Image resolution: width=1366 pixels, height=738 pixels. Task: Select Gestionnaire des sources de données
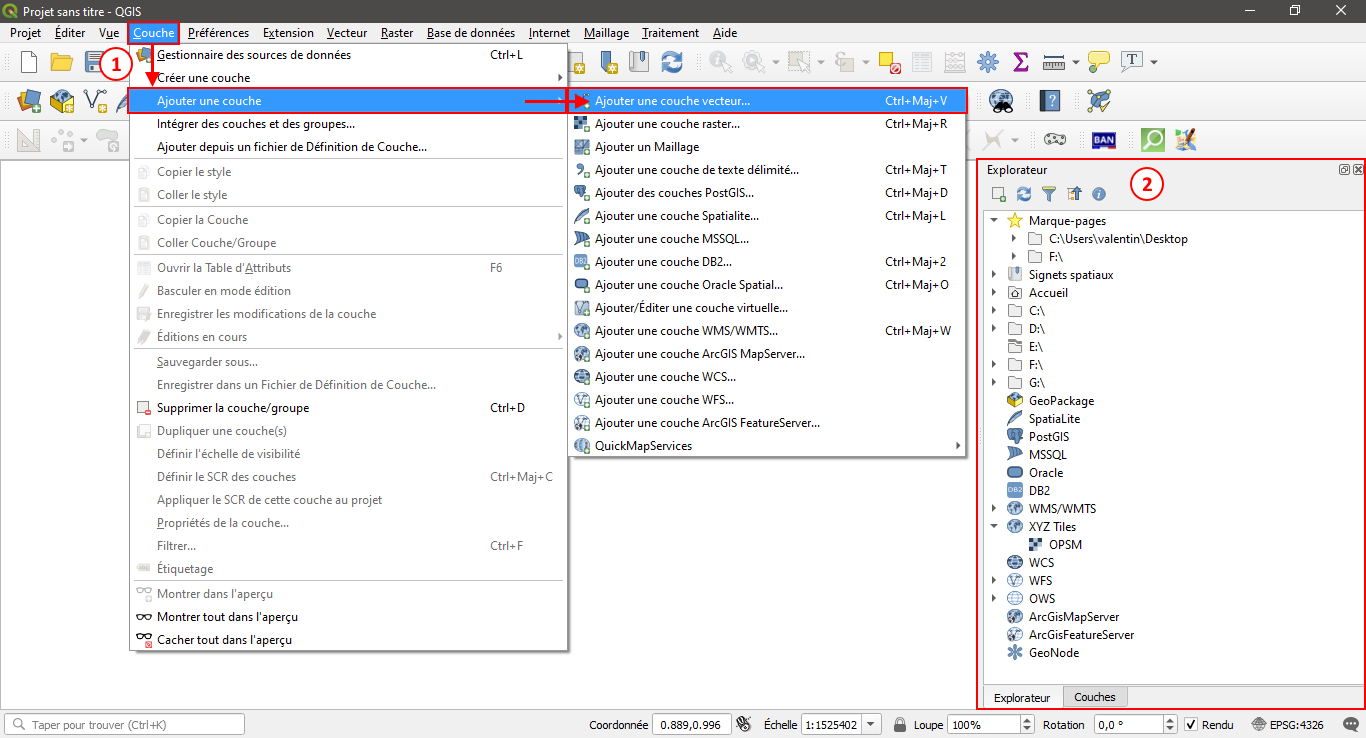(x=348, y=55)
